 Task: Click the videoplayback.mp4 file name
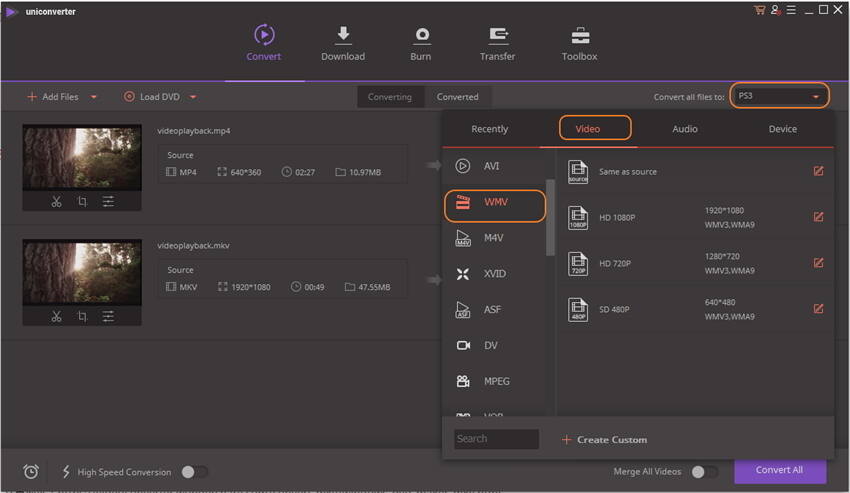pyautogui.click(x=194, y=131)
